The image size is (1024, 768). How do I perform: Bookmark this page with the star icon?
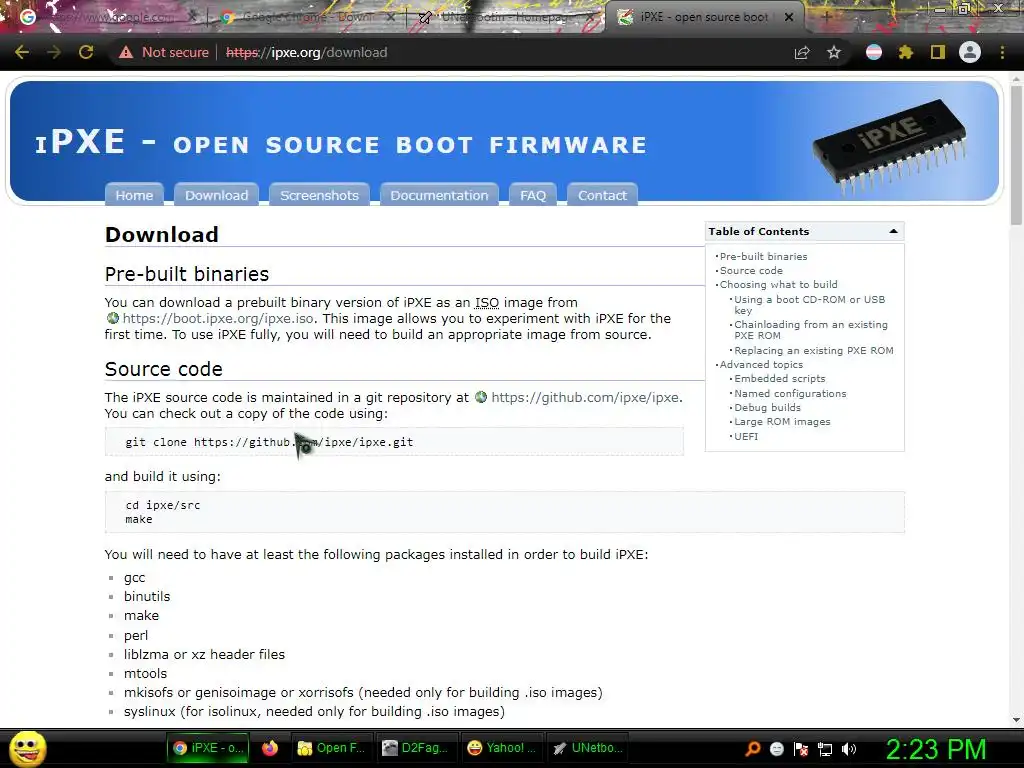point(834,52)
